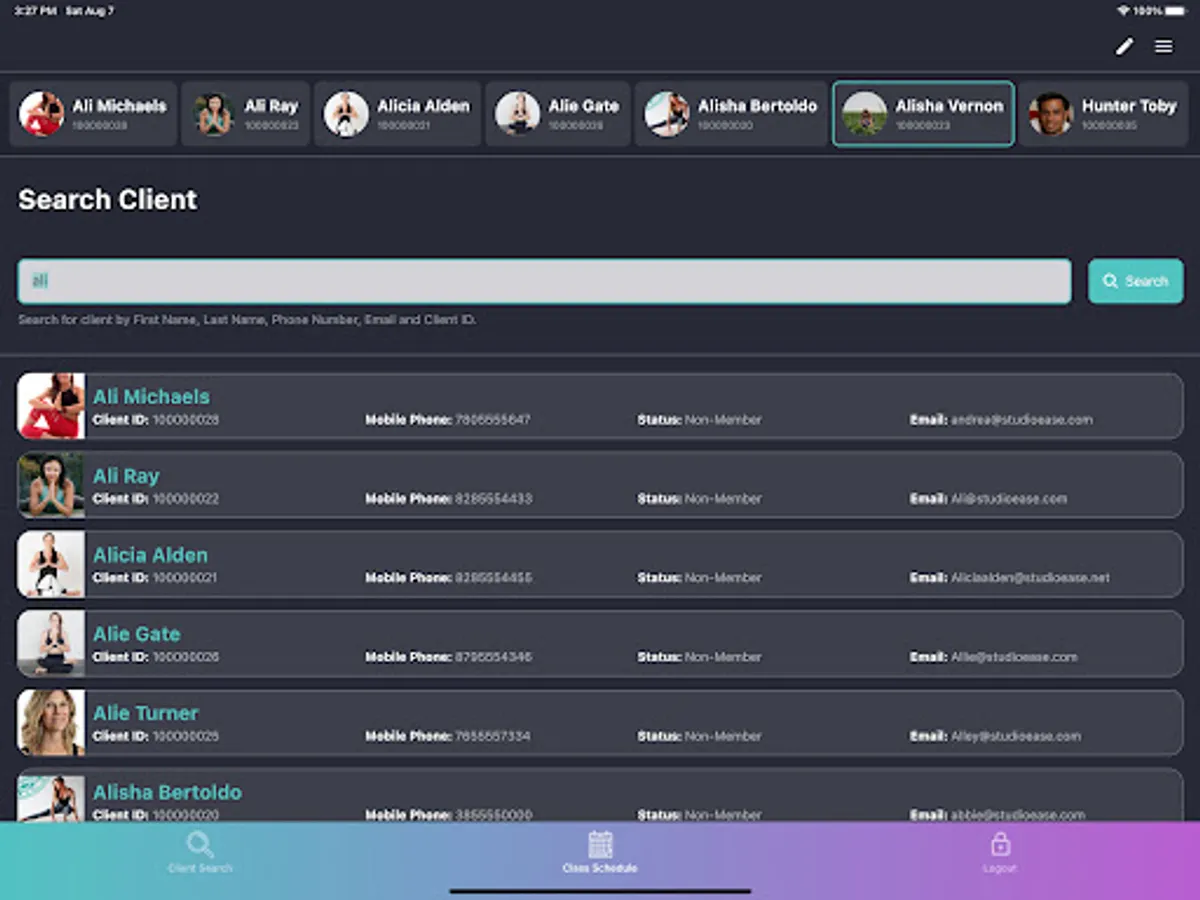Image resolution: width=1200 pixels, height=900 pixels.
Task: Open Ali Michaels name in results
Action: [151, 397]
